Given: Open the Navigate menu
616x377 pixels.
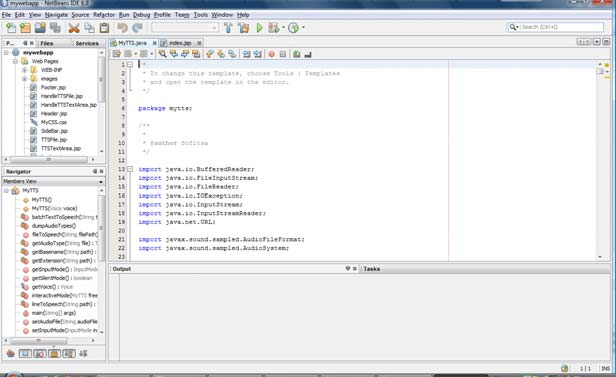Looking at the screenshot, I should [56, 15].
